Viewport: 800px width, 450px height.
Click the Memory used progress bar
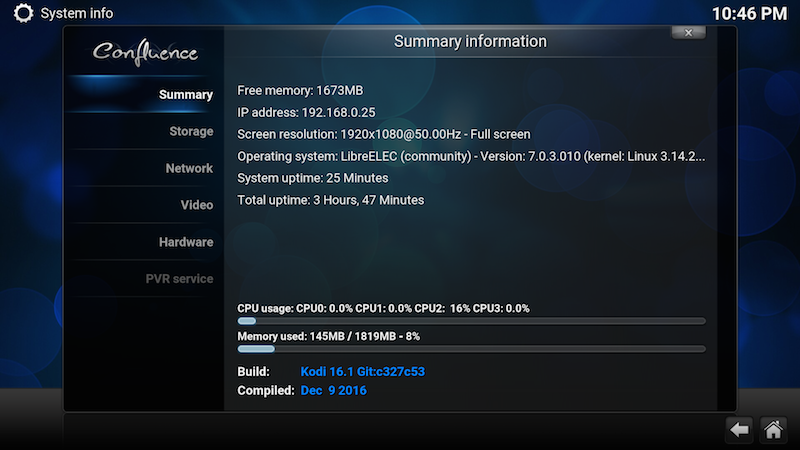(x=471, y=349)
